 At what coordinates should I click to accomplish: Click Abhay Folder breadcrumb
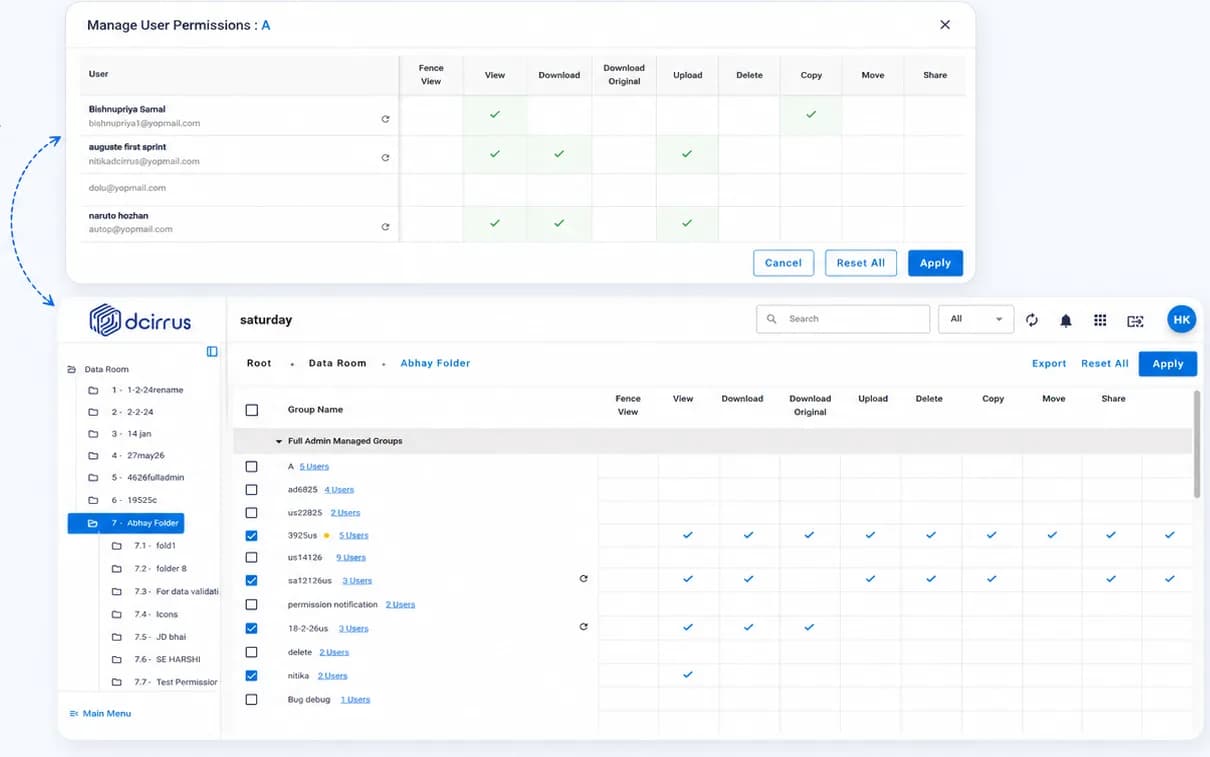point(435,363)
